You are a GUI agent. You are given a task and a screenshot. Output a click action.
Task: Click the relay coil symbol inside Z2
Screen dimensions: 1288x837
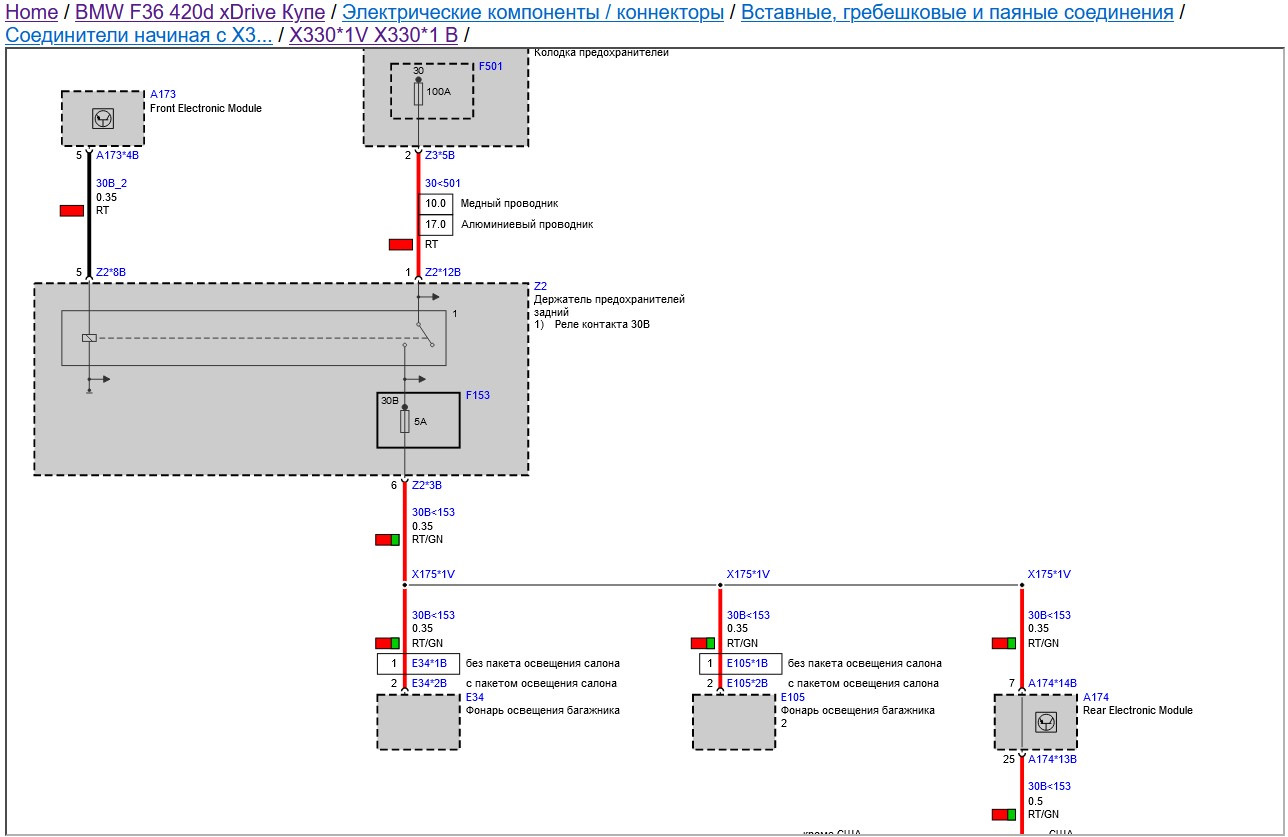(x=90, y=338)
